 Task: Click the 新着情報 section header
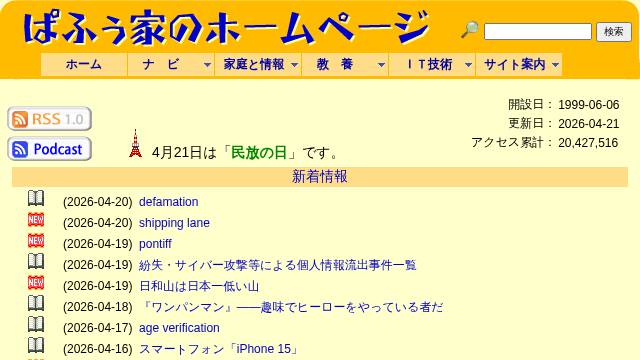point(320,177)
